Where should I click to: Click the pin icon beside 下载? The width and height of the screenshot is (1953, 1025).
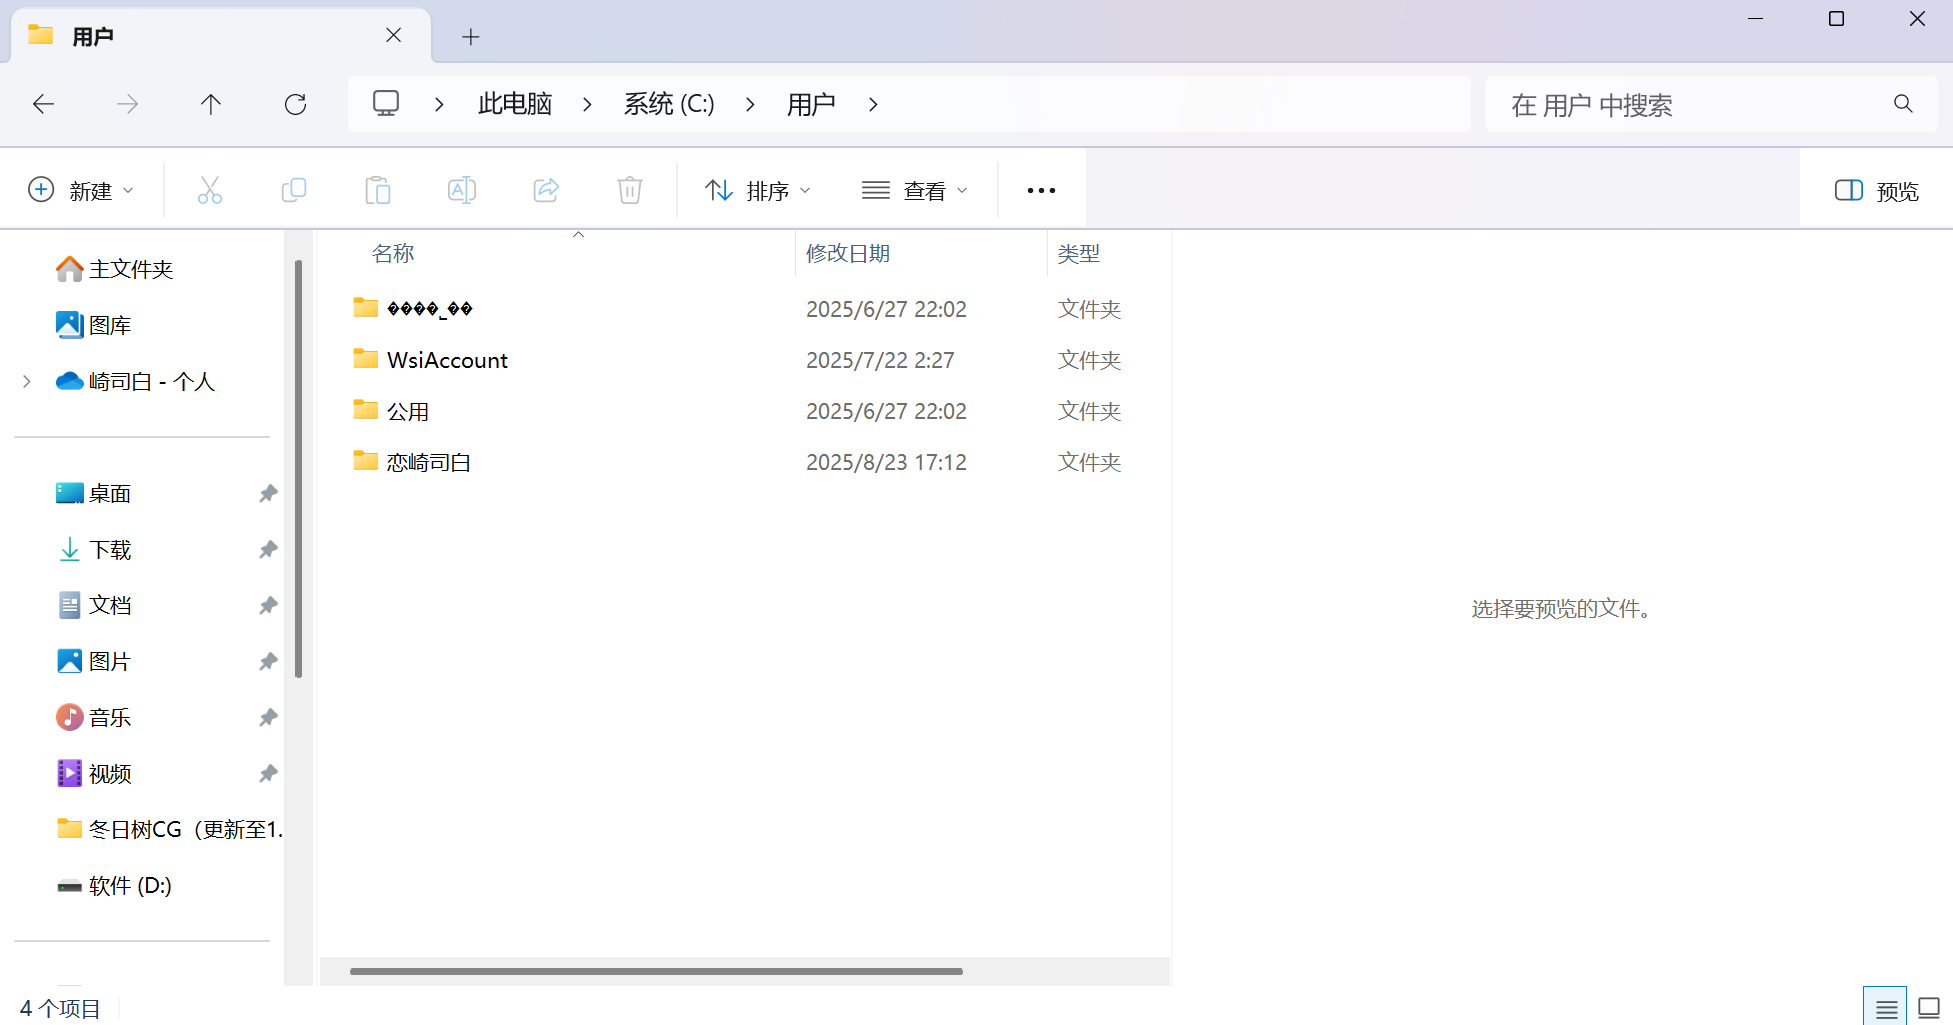tap(268, 549)
